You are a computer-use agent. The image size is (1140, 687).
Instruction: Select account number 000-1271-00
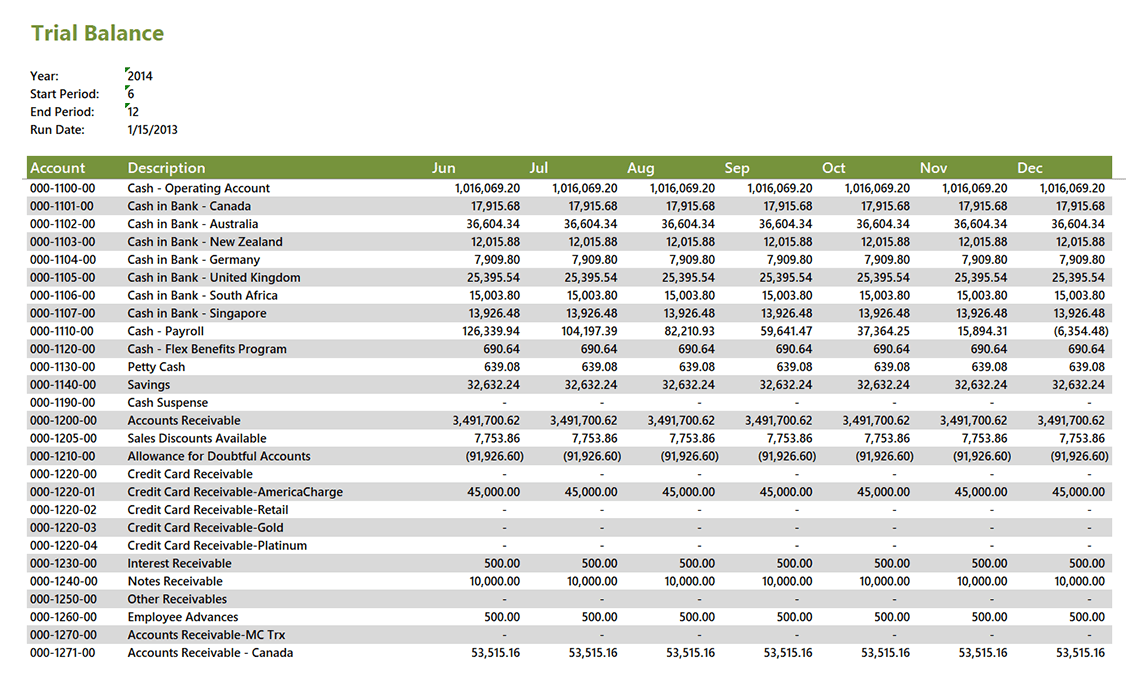click(63, 653)
